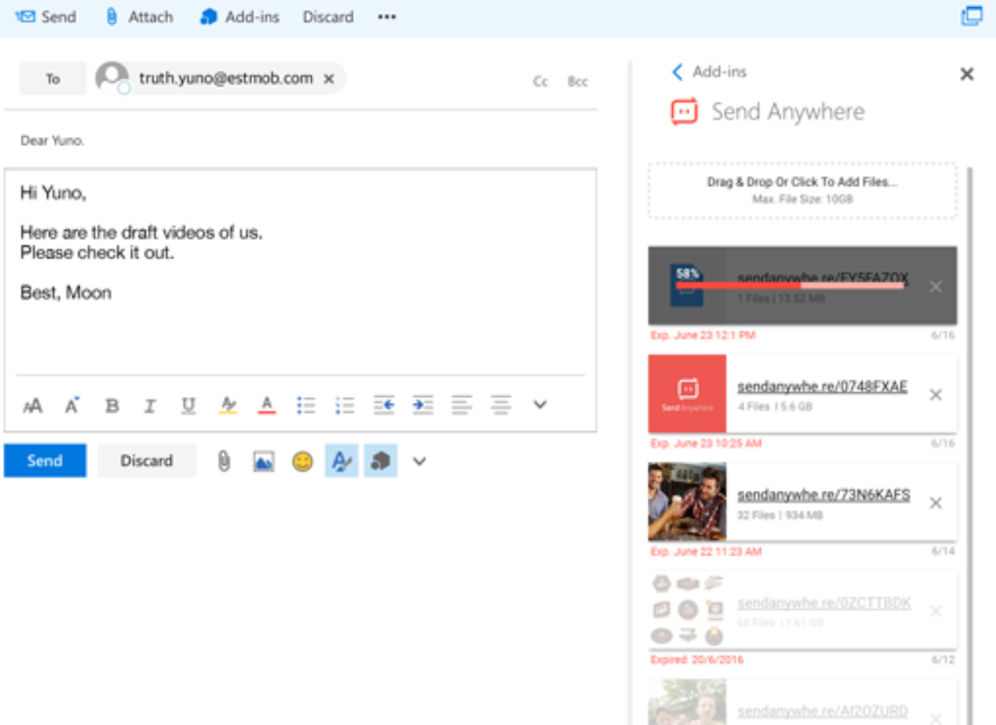Click the paperclip attach icon
The height and width of the screenshot is (725, 996).
point(224,461)
